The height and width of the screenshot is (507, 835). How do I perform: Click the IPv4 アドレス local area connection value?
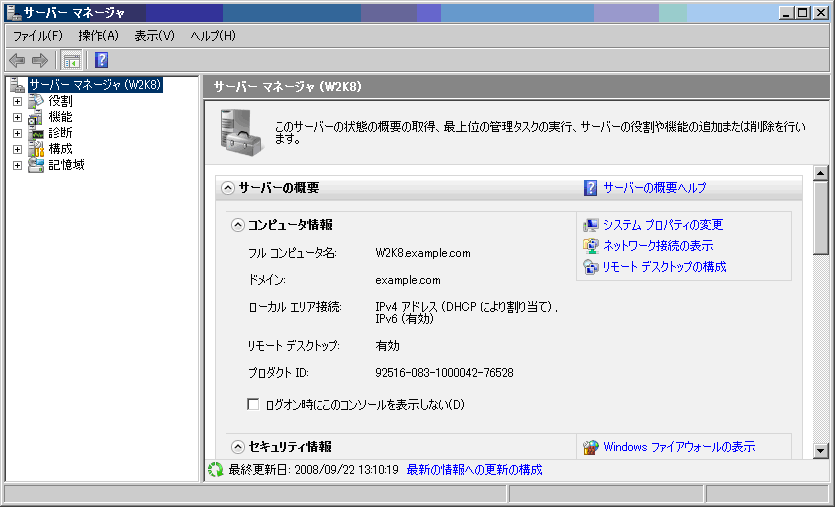[x=466, y=313]
